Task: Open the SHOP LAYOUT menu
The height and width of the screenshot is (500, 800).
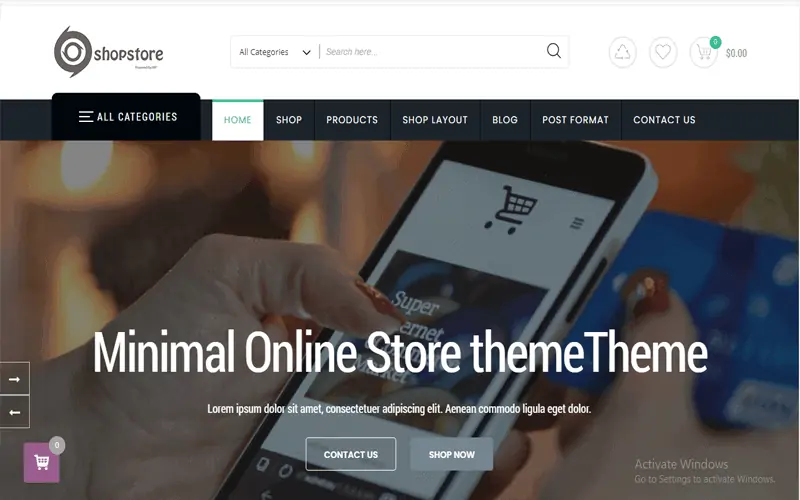Action: click(x=435, y=120)
